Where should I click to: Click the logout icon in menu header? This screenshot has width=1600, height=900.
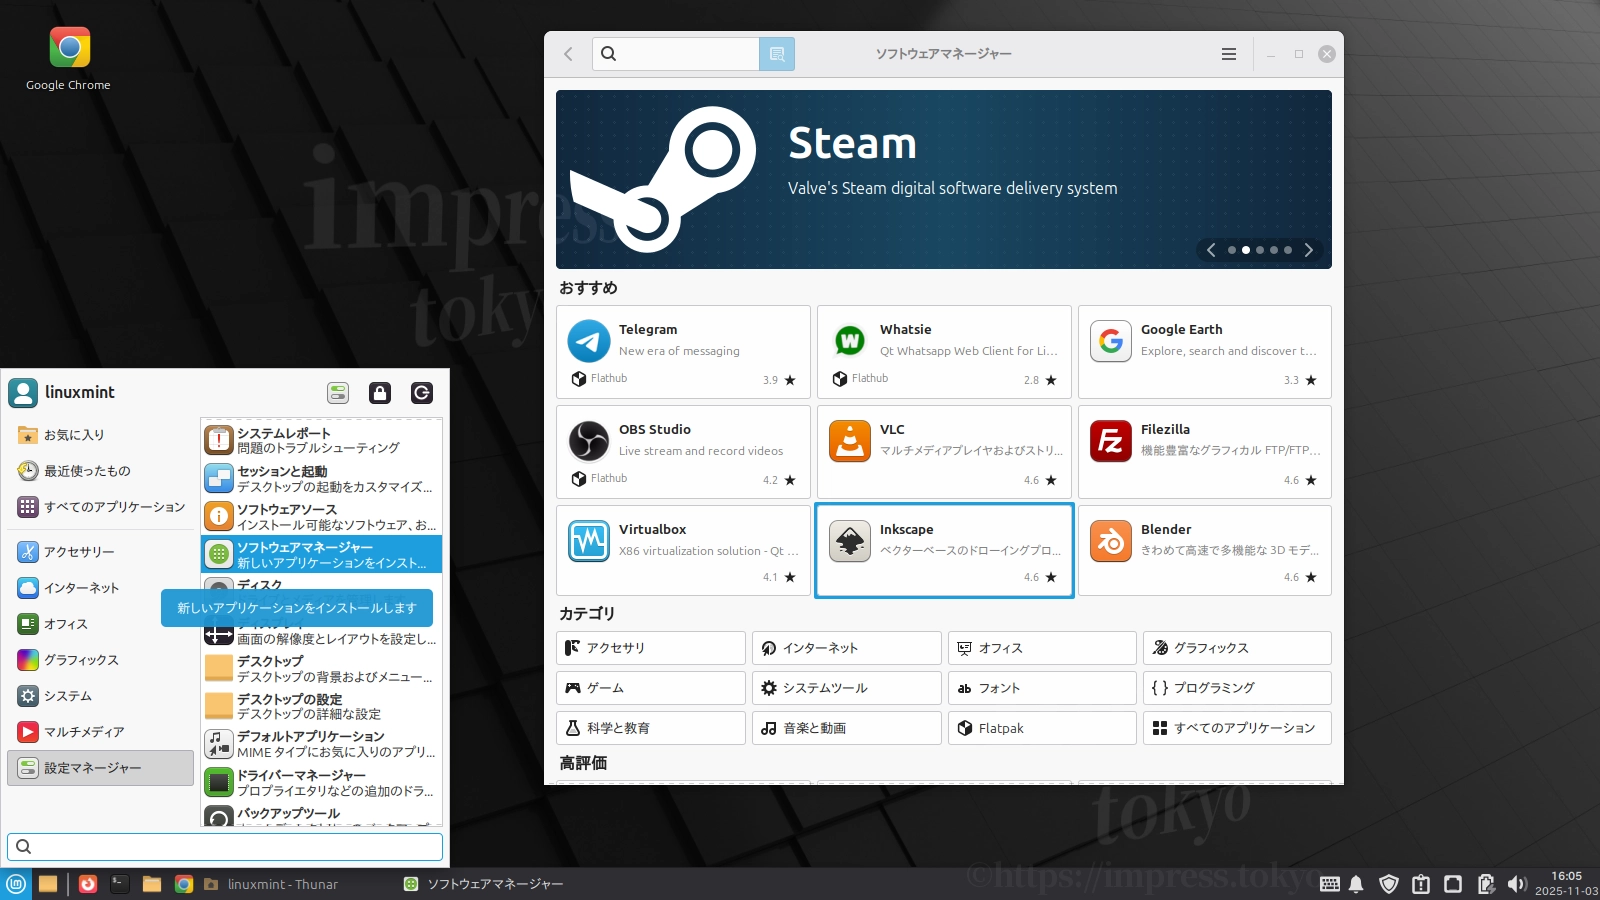coord(422,393)
